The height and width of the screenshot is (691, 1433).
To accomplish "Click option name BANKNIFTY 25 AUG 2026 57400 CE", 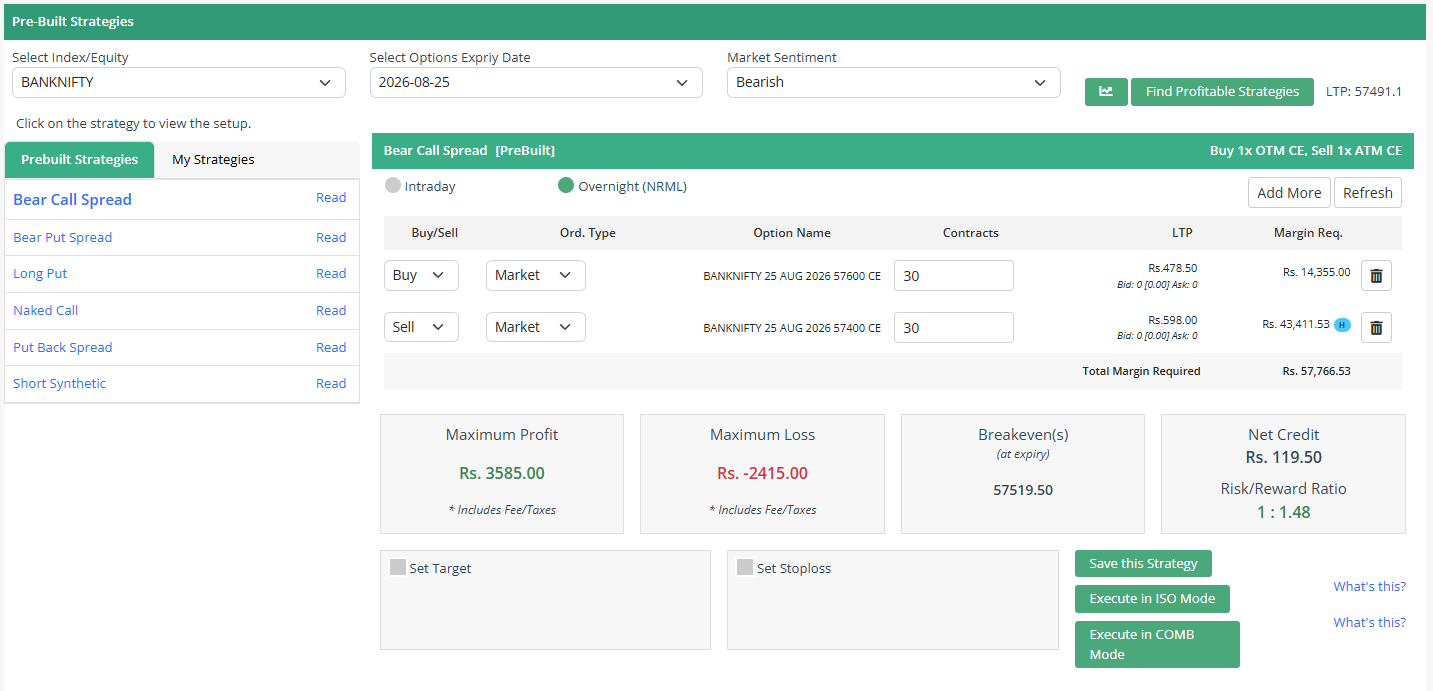I will pyautogui.click(x=792, y=328).
